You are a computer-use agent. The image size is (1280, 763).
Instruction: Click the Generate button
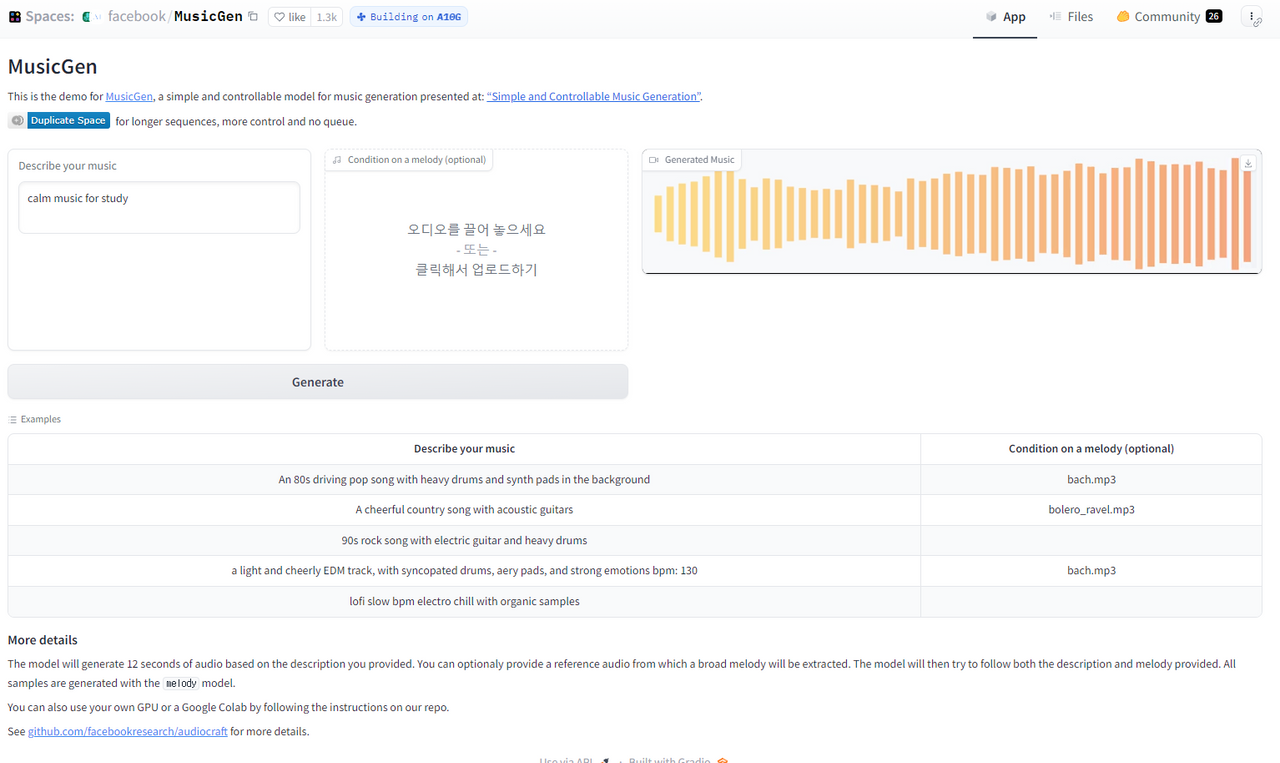click(318, 382)
